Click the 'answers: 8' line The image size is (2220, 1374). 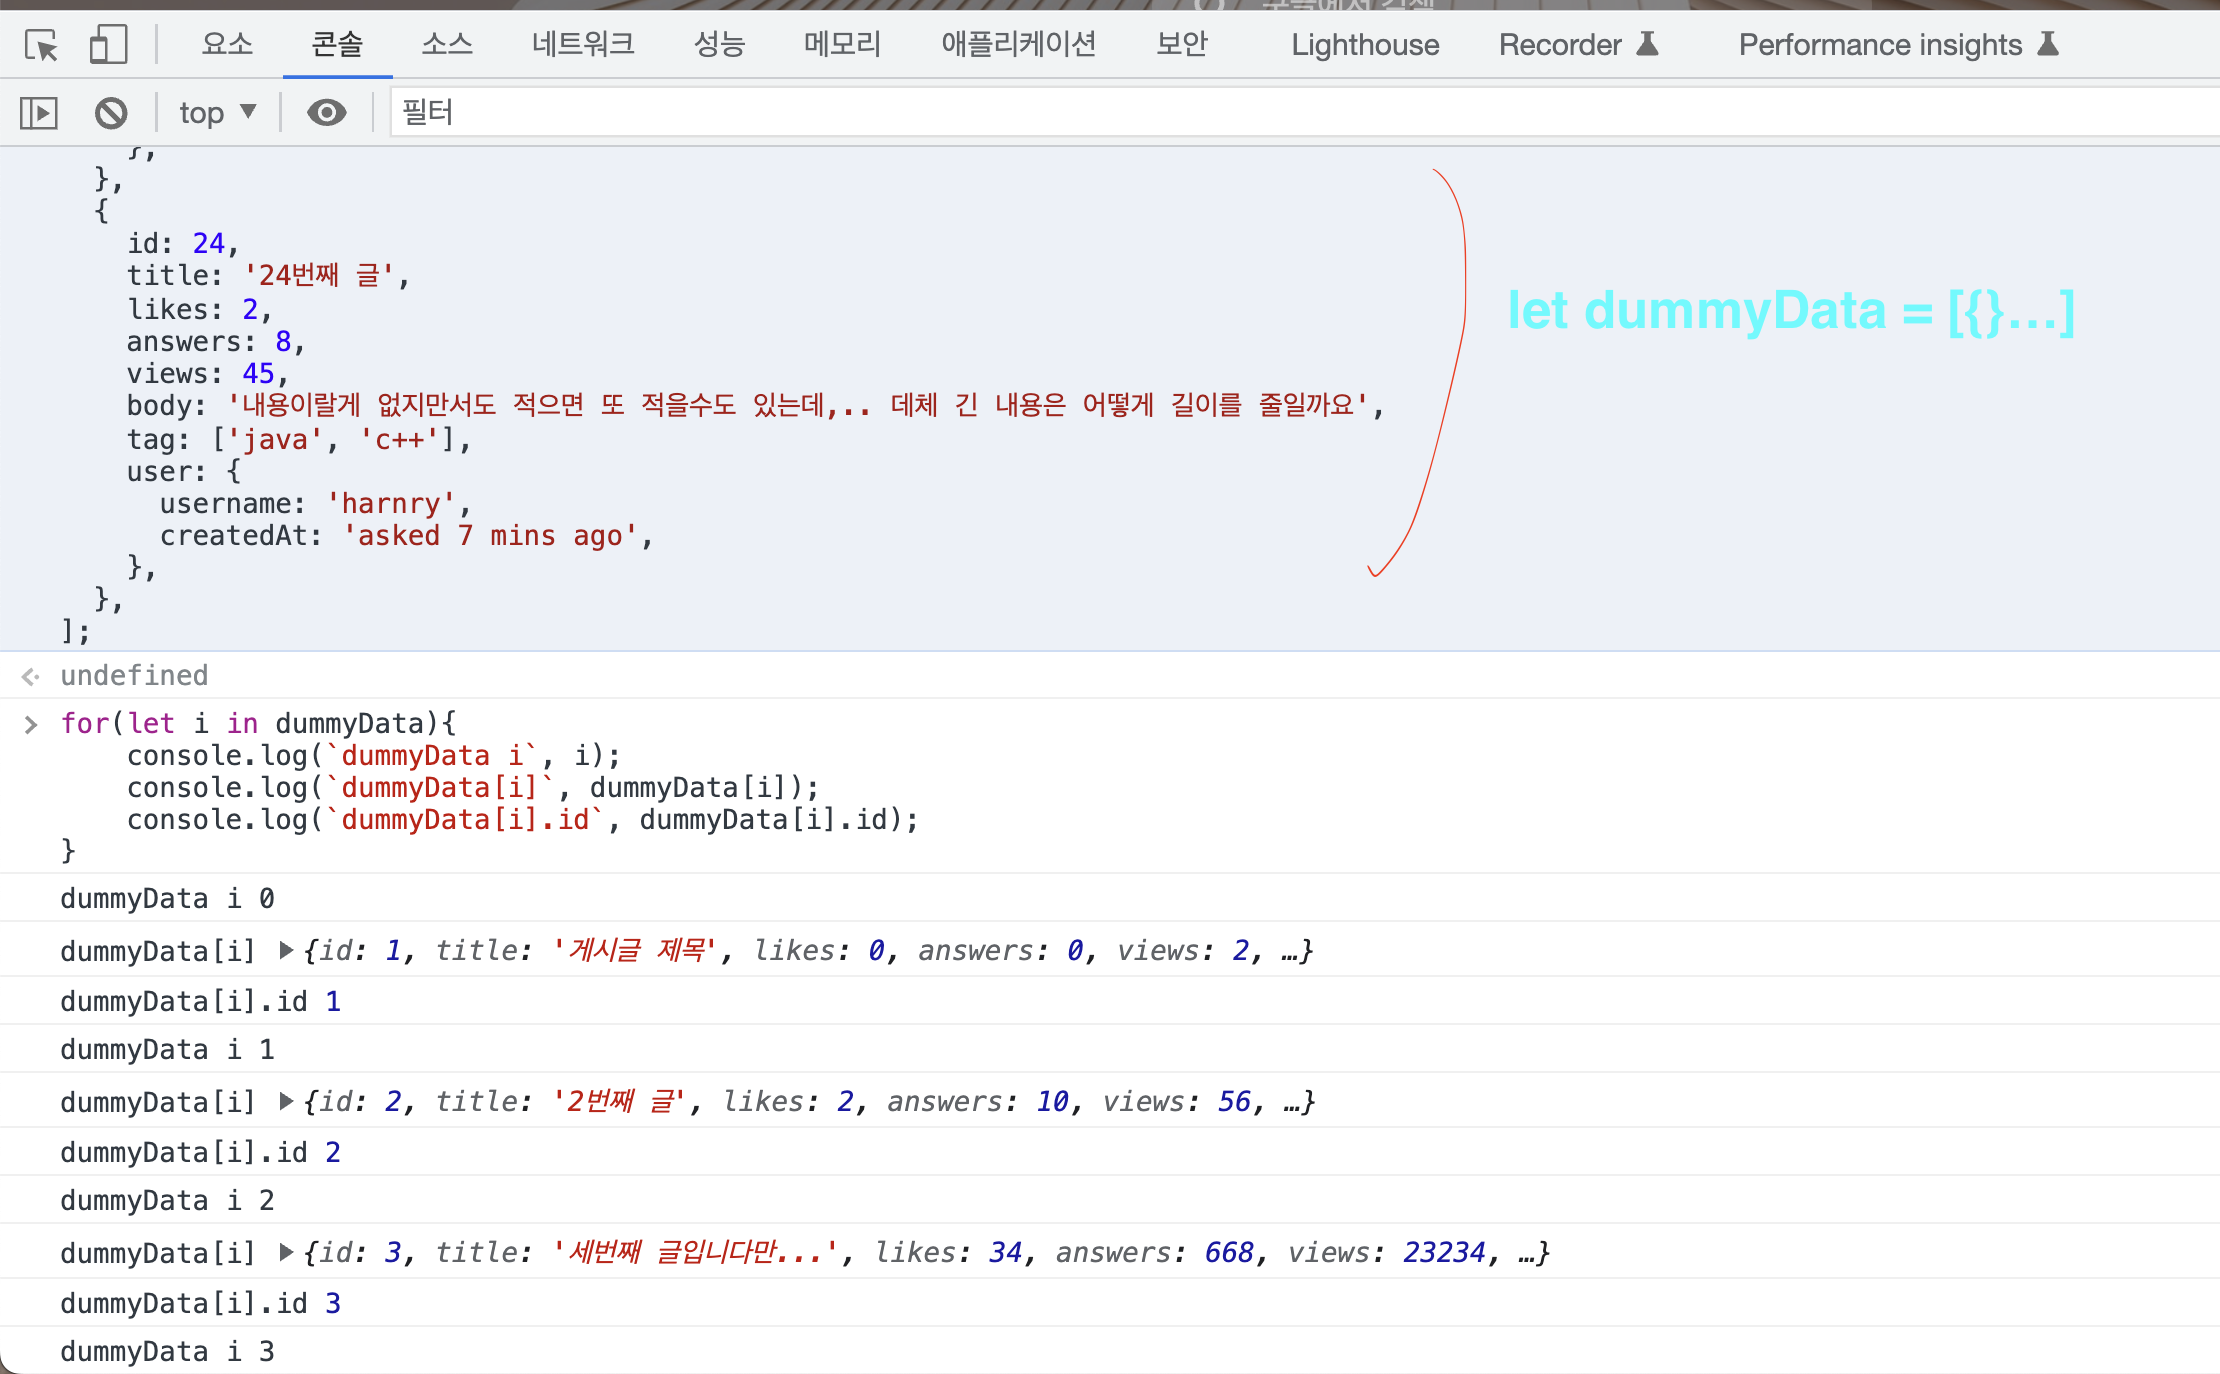click(215, 341)
